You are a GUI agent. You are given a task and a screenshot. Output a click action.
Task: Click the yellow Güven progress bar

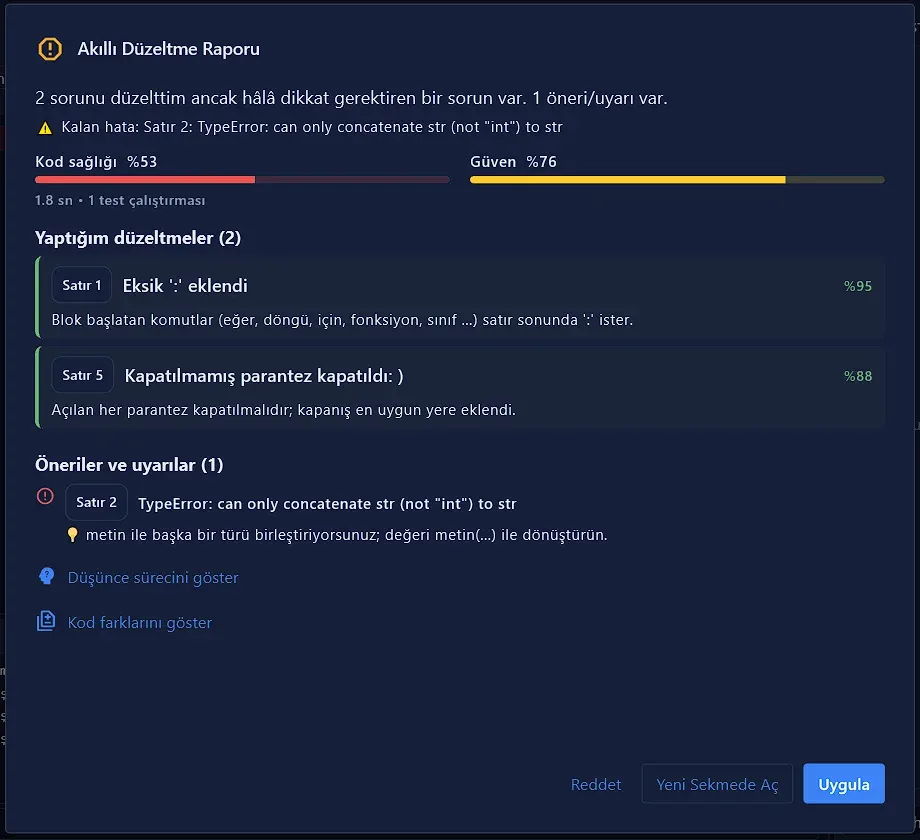point(677,179)
